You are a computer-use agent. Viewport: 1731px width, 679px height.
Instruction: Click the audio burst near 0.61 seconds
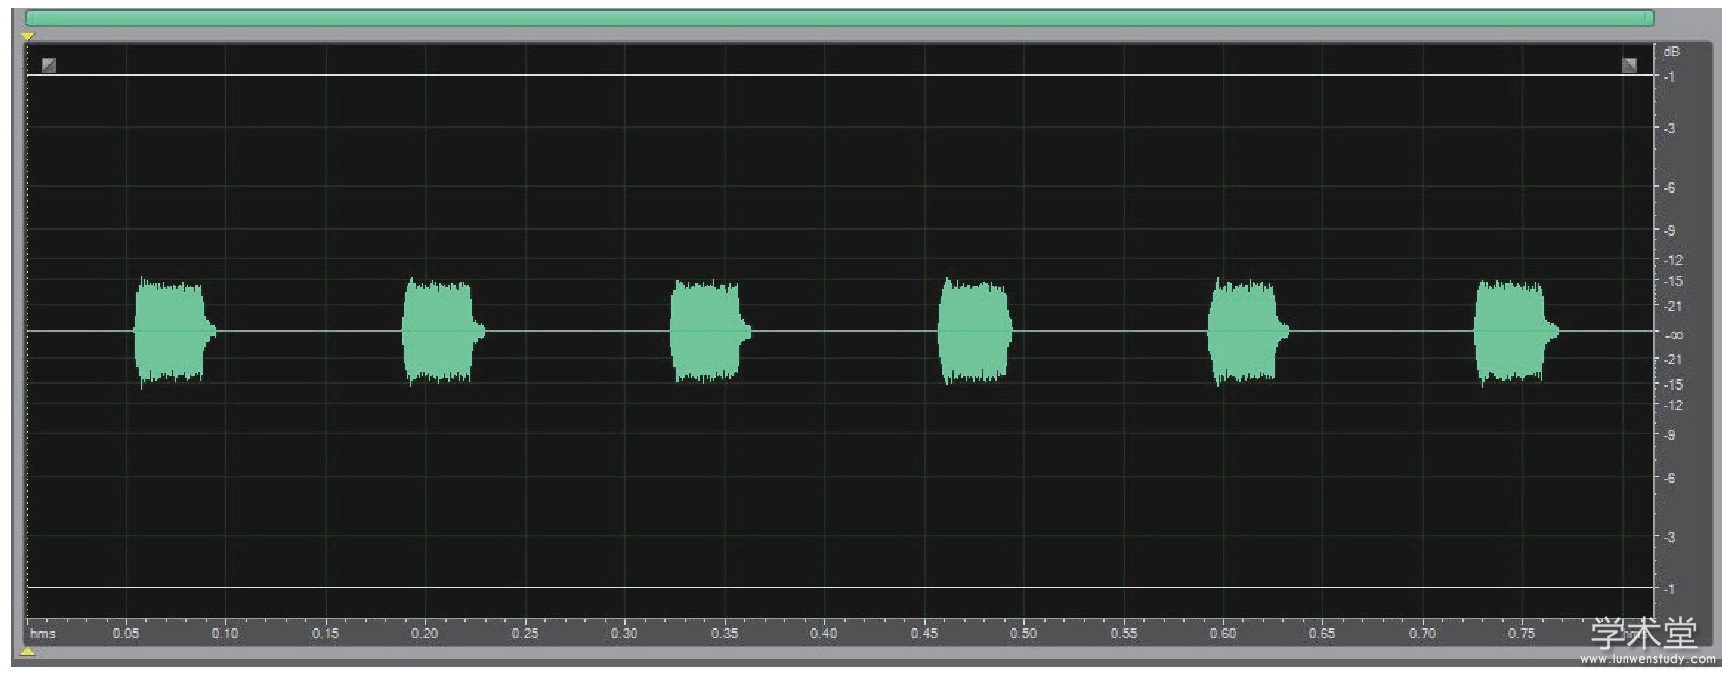coord(1247,332)
